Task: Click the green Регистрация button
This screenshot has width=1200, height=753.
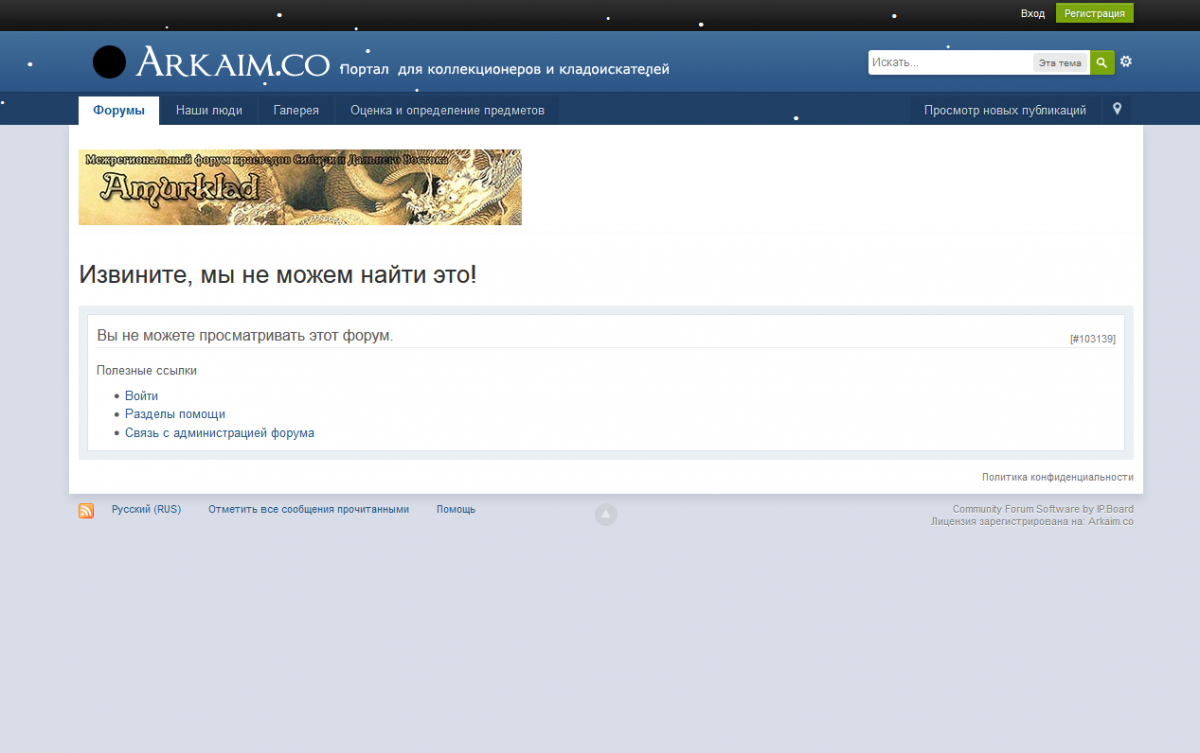Action: [x=1095, y=13]
